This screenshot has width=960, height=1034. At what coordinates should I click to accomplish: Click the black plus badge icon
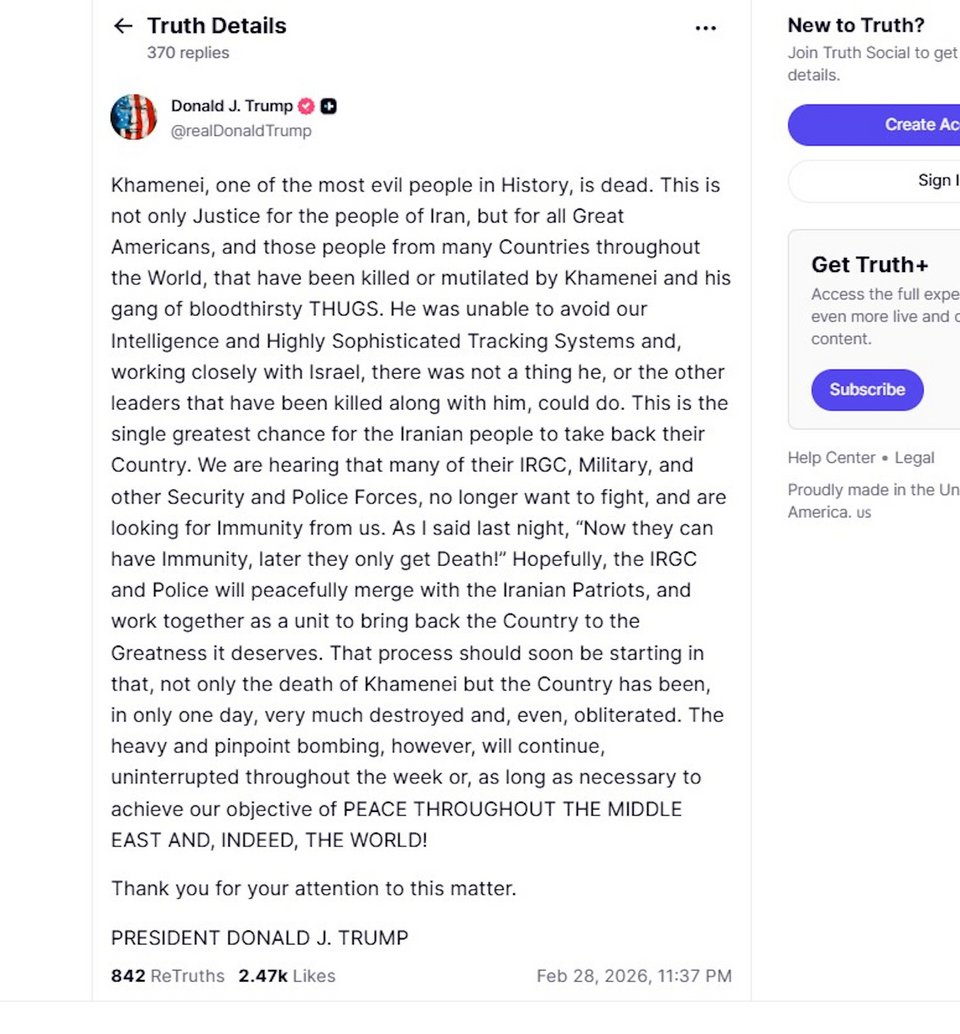328,106
